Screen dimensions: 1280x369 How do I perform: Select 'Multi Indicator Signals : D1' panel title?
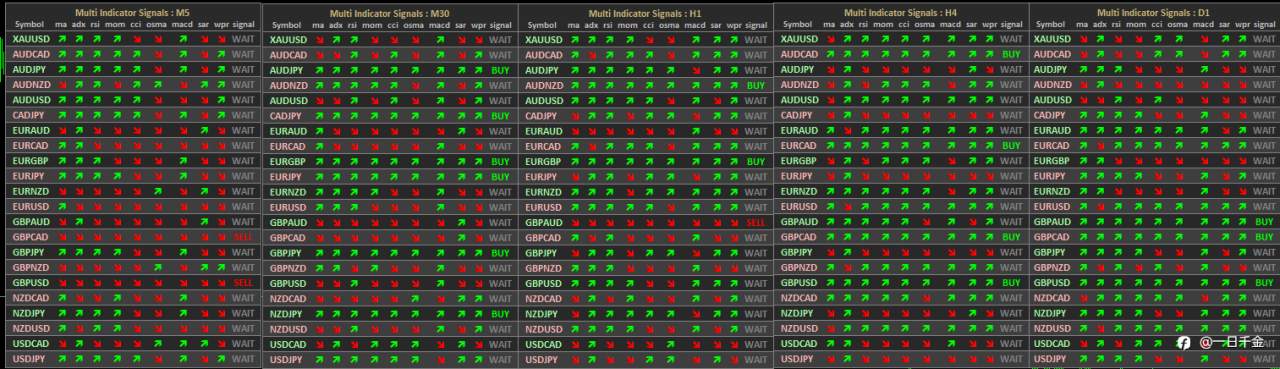coord(1154,12)
